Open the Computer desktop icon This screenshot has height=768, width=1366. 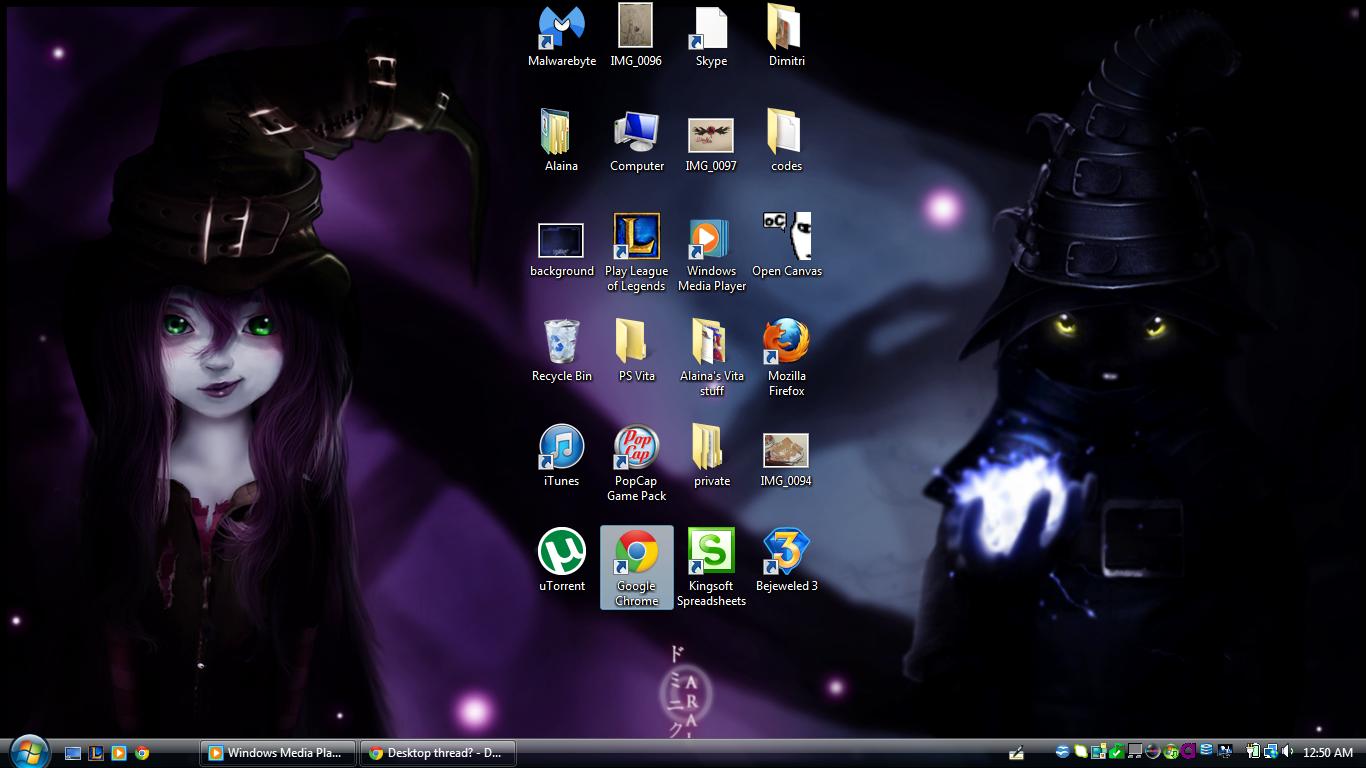[x=637, y=141]
